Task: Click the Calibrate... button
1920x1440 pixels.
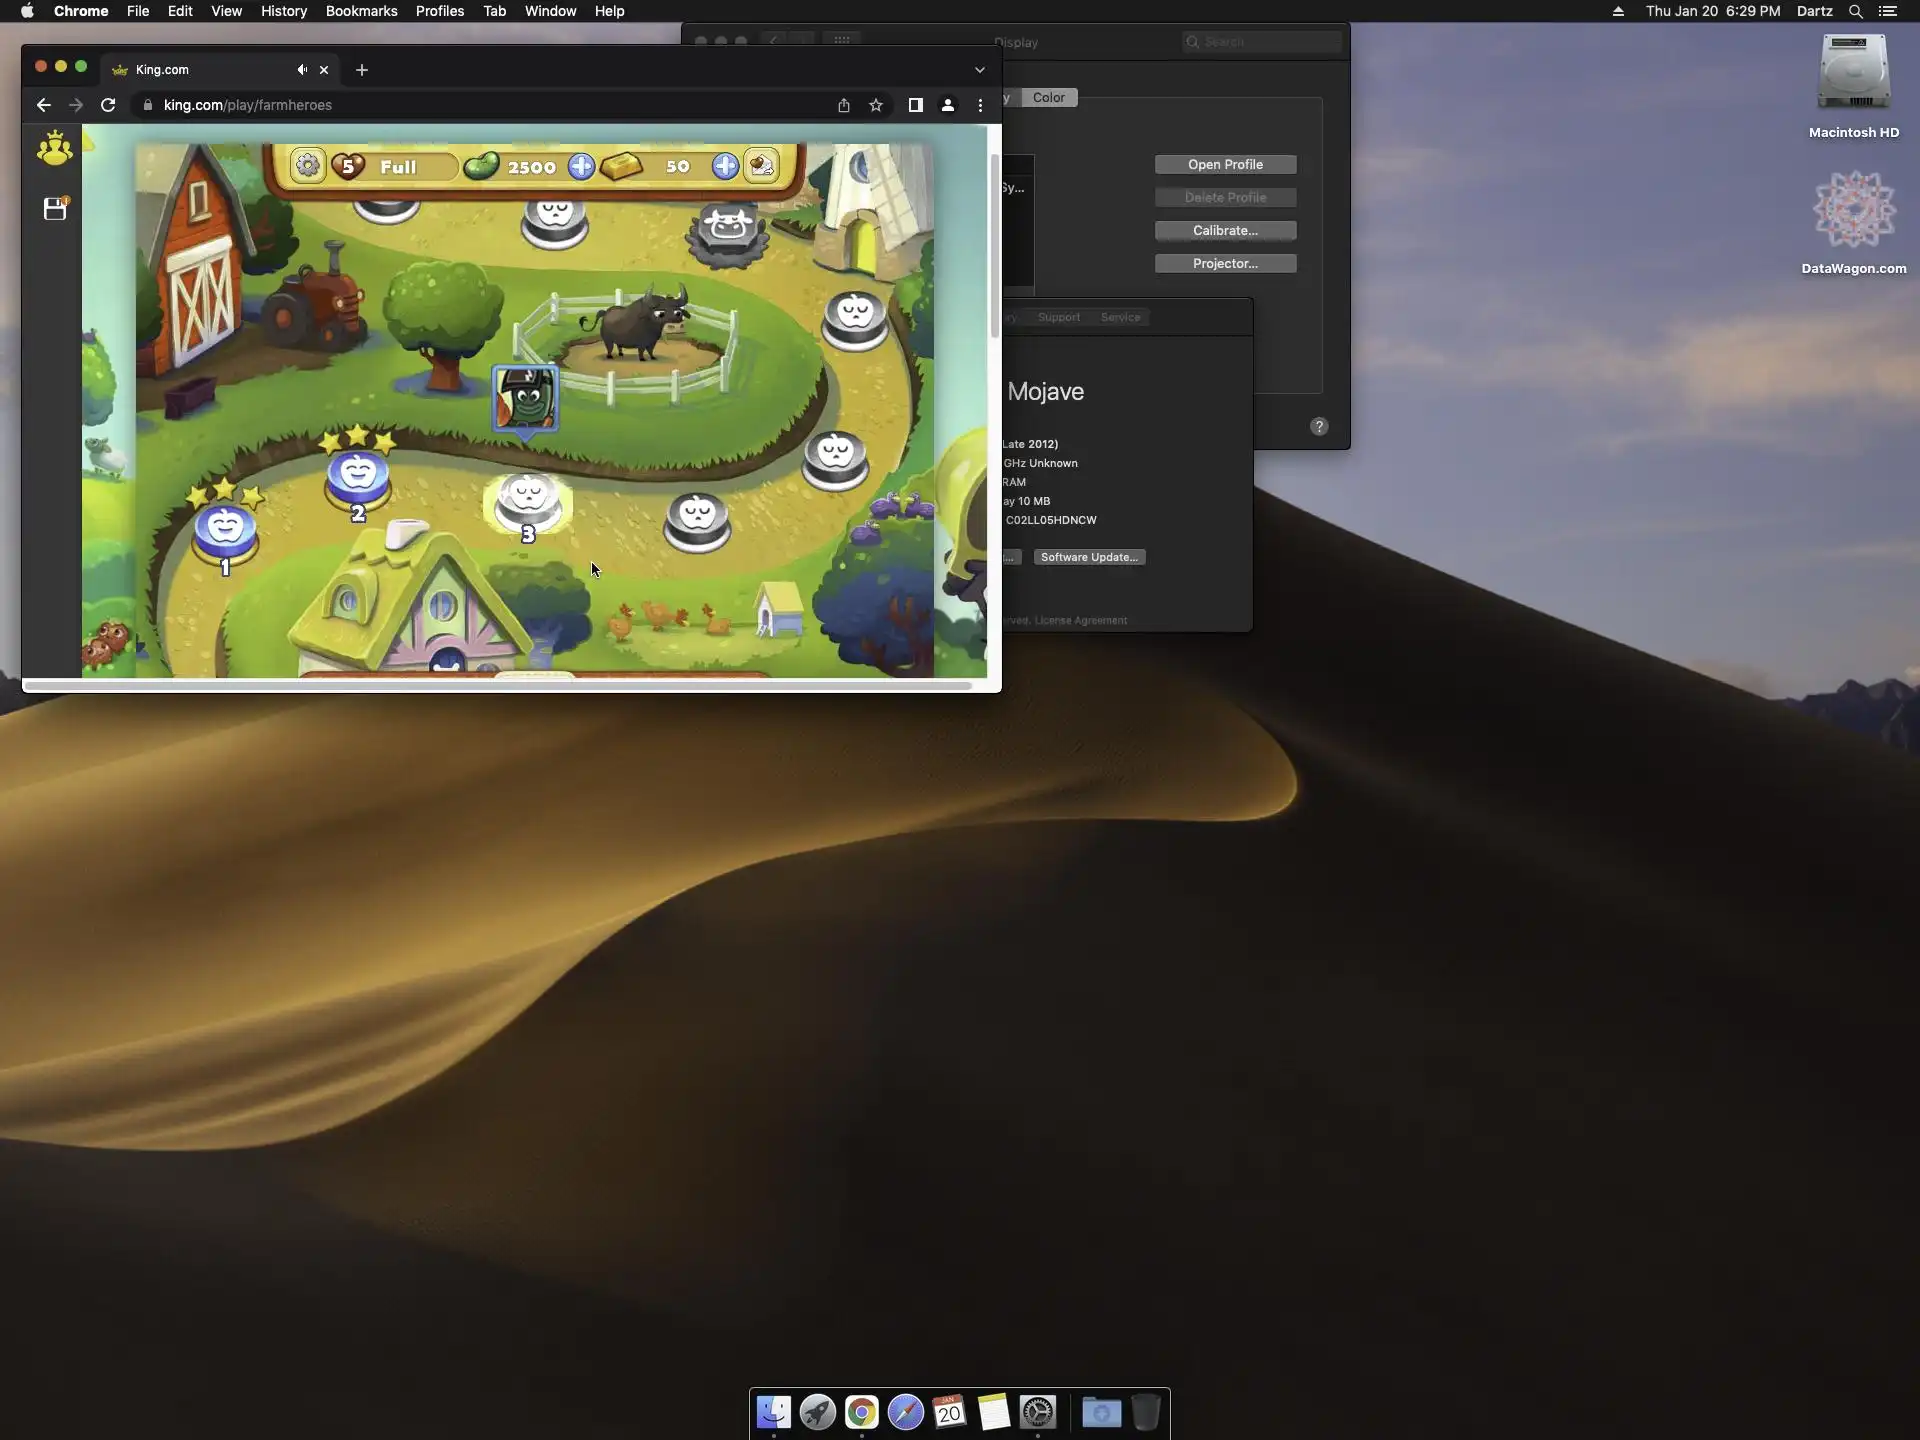Action: 1225,231
